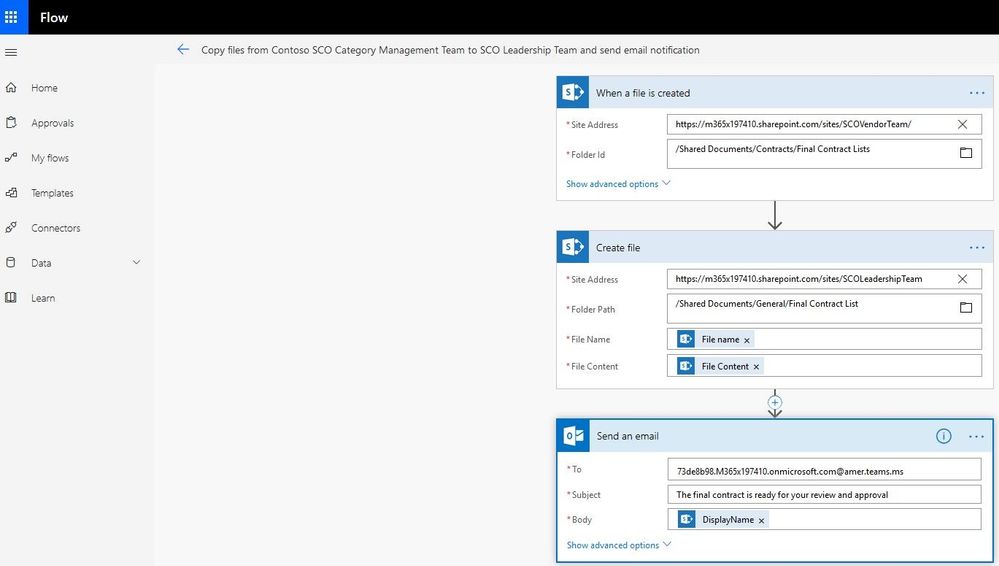
Task: Click the Learn book icon
Action: pyautogui.click(x=11, y=298)
